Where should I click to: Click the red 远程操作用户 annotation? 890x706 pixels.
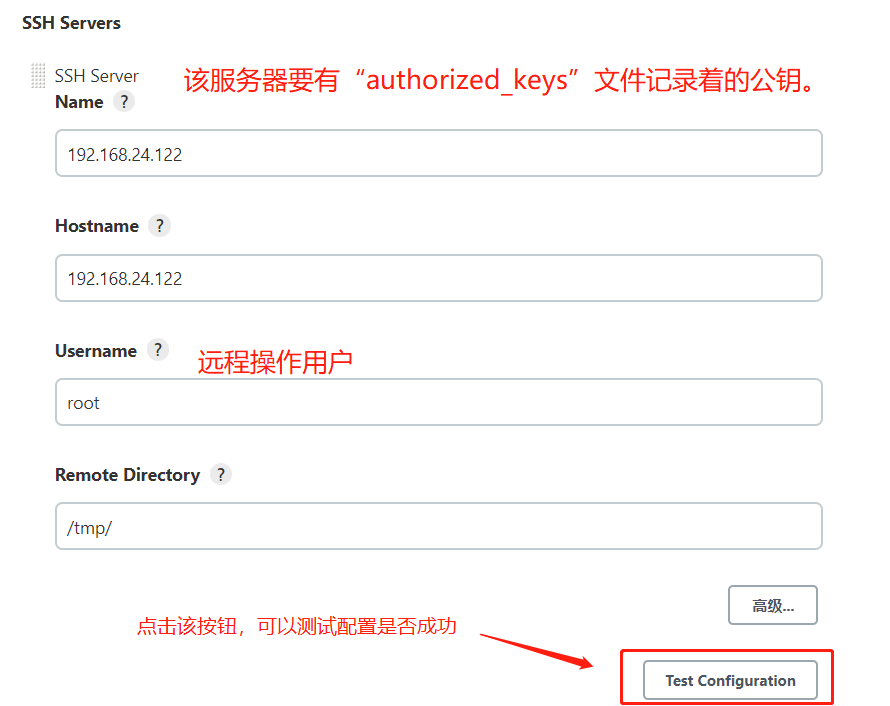click(275, 362)
